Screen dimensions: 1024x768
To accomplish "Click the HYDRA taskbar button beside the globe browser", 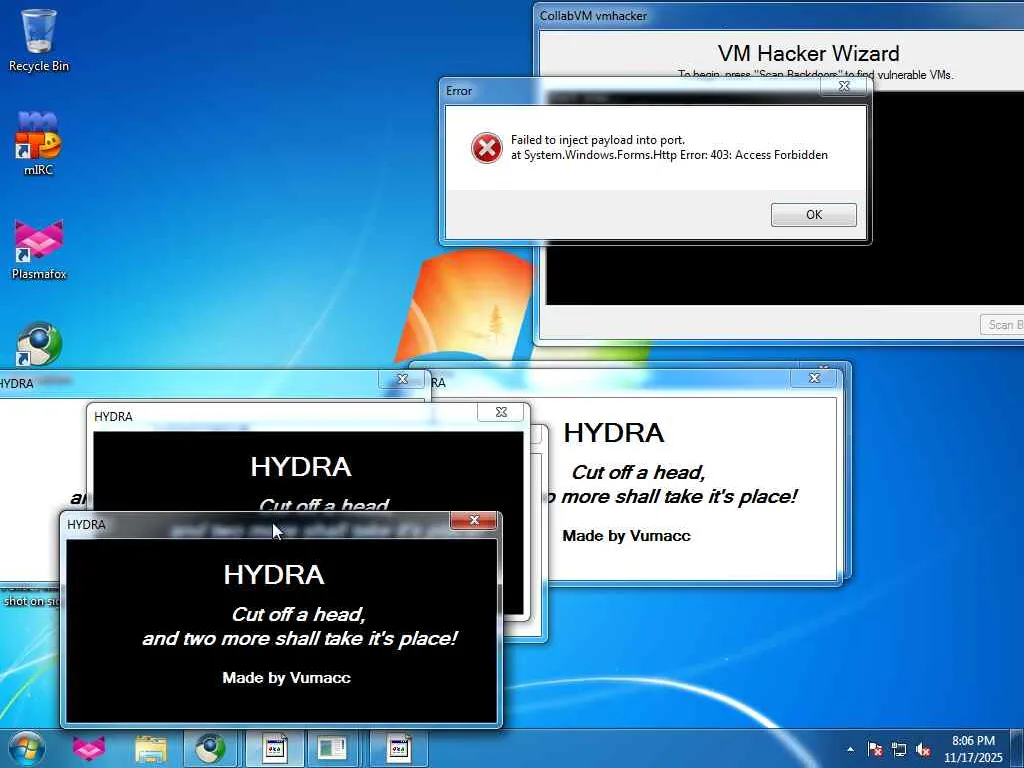I will [x=274, y=748].
